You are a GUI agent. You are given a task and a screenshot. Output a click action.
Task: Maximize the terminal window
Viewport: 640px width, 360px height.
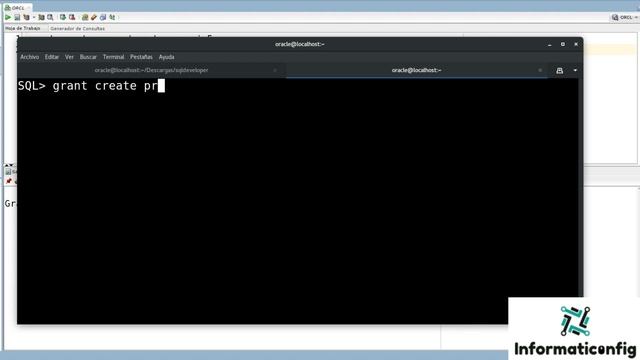click(x=563, y=44)
